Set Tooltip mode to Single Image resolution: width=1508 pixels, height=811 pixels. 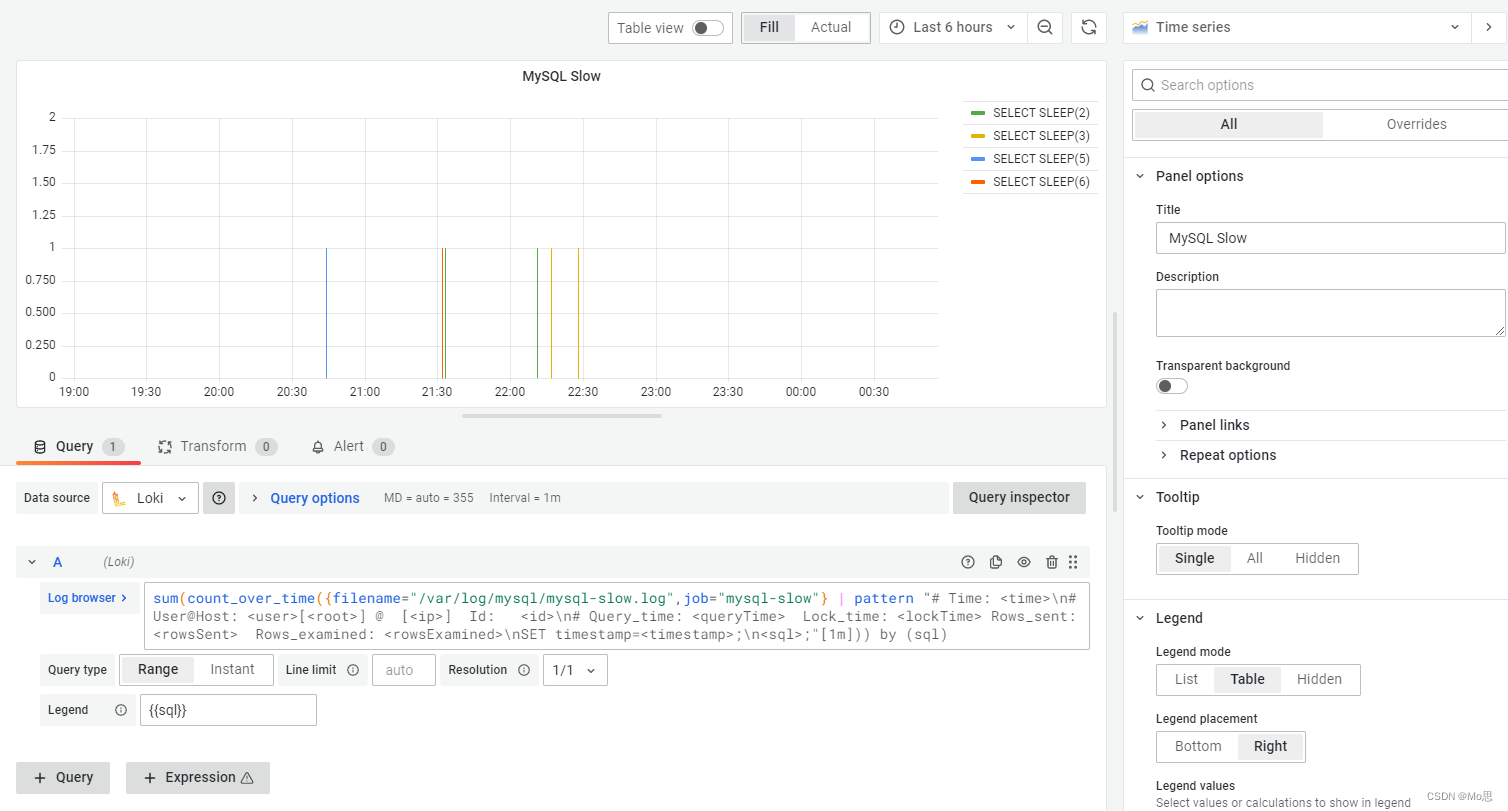pyautogui.click(x=1194, y=559)
